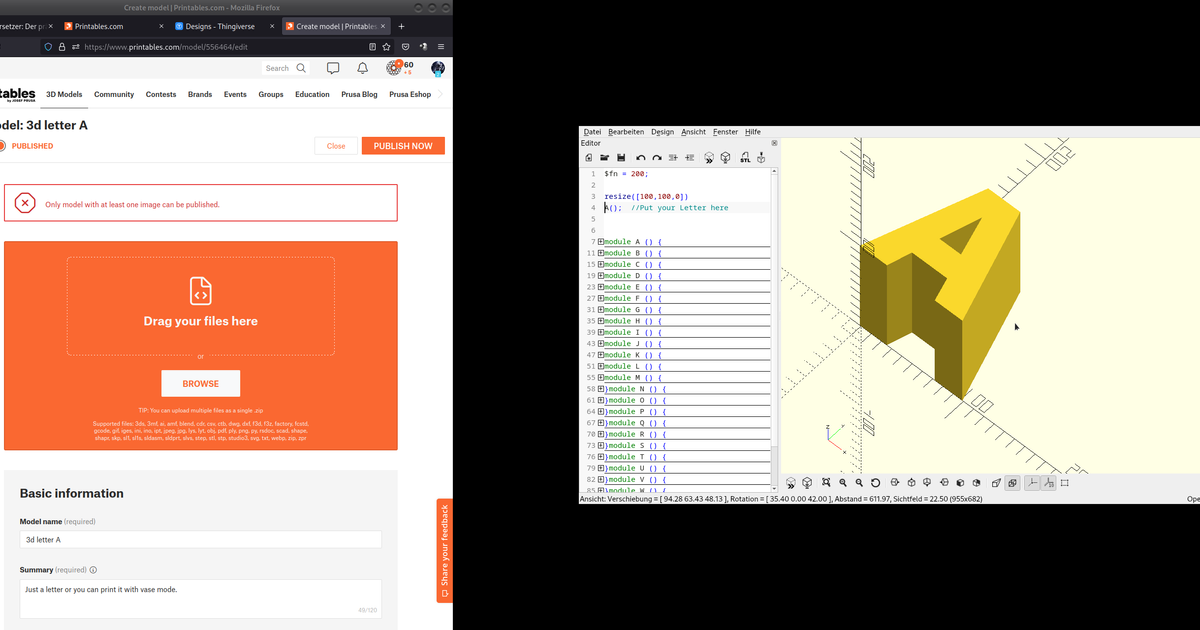Toggle the show axes button in the viewport toolbar
This screenshot has height=630, width=1200.
1031,483
